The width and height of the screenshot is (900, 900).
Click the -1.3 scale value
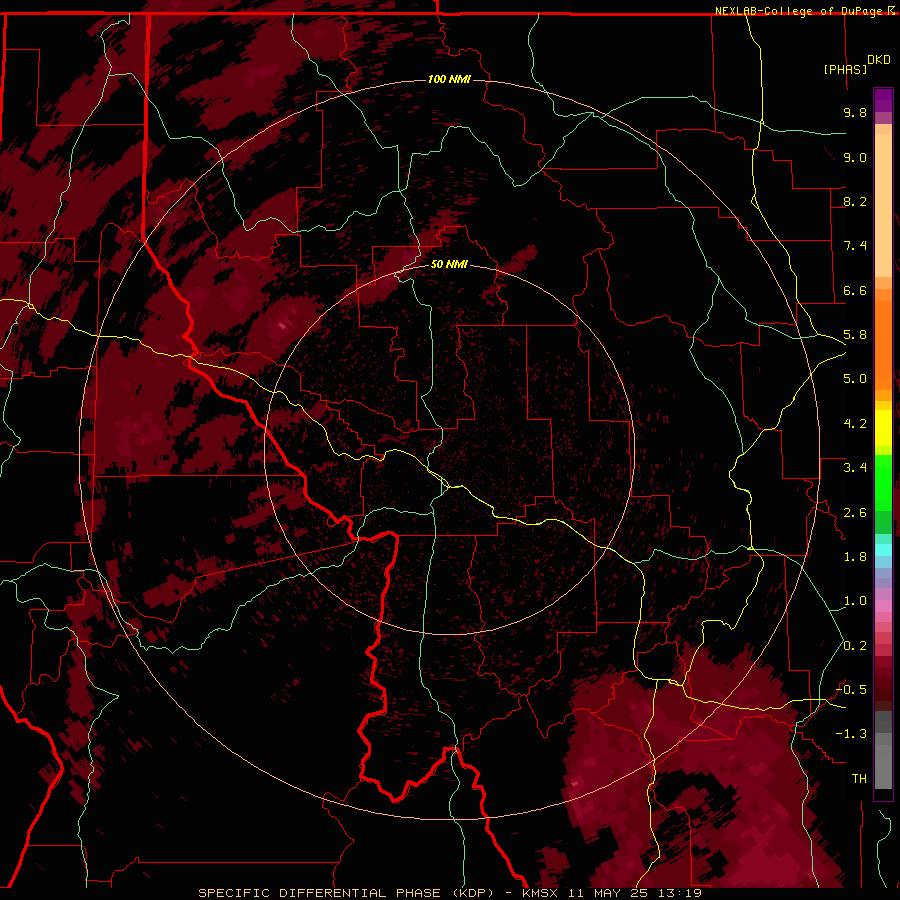851,734
